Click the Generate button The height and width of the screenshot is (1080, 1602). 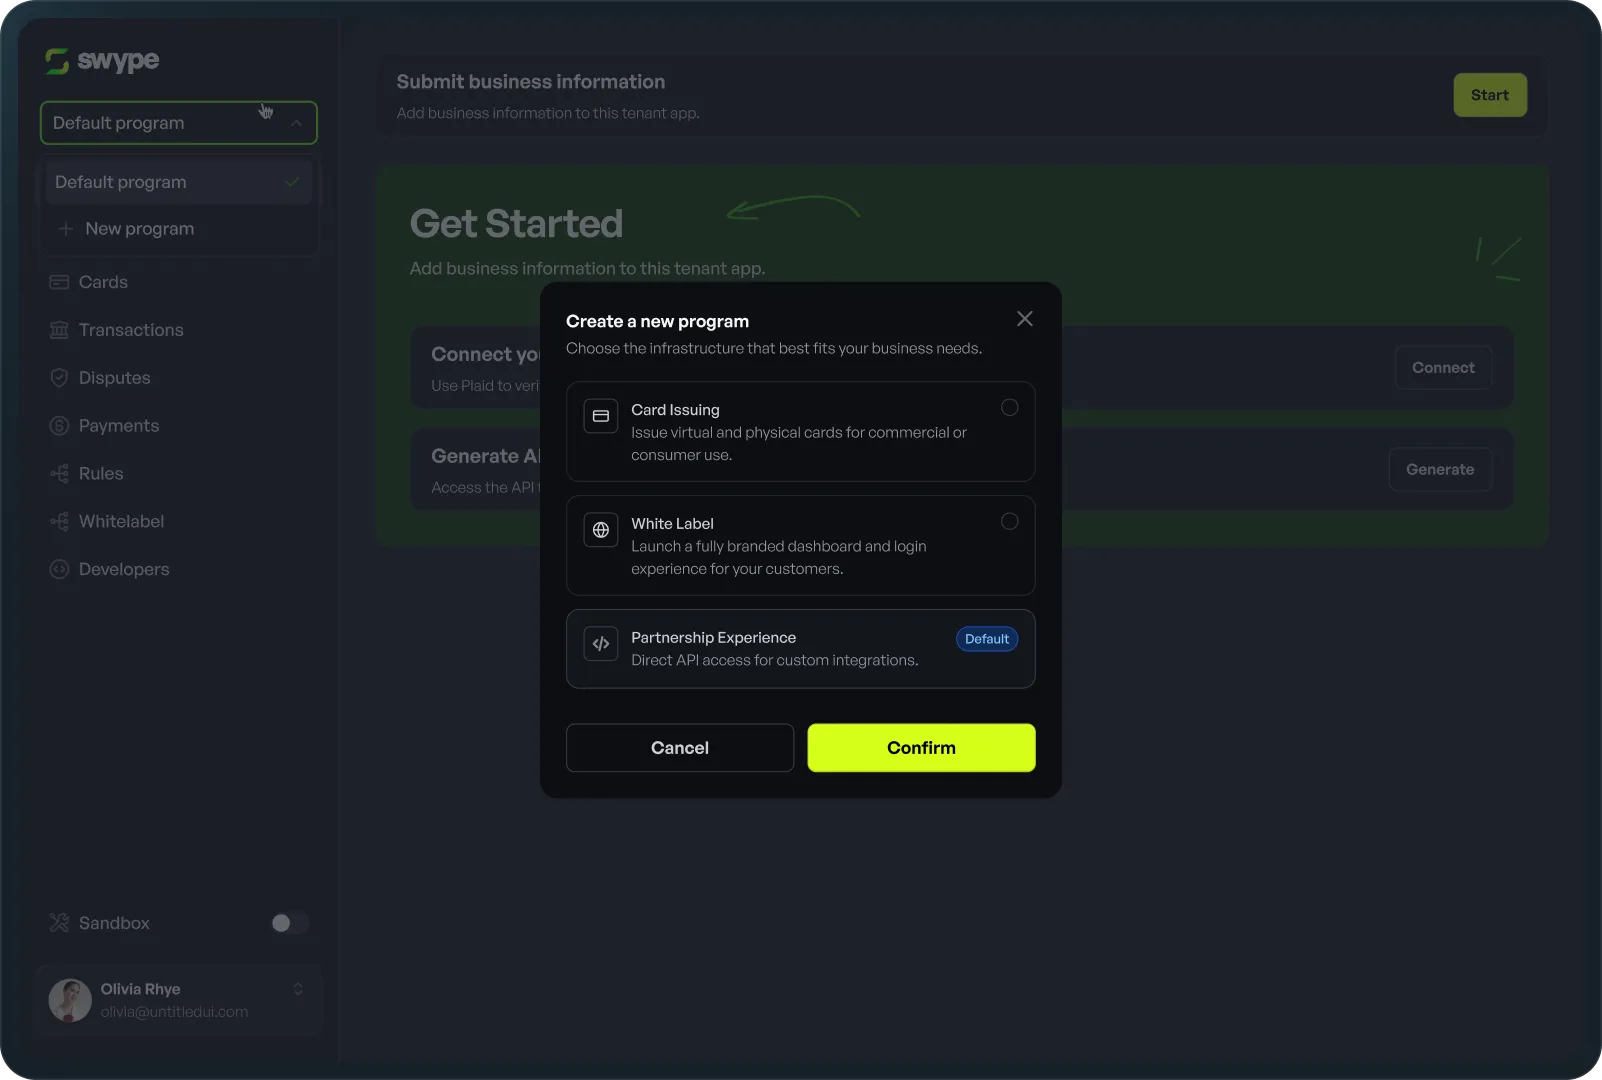pos(1440,470)
